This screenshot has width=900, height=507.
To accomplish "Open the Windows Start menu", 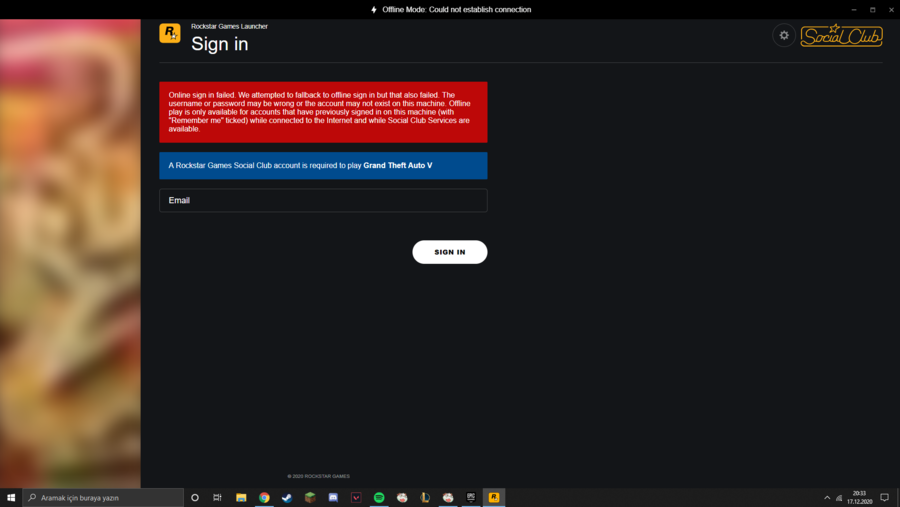I will coord(11,497).
